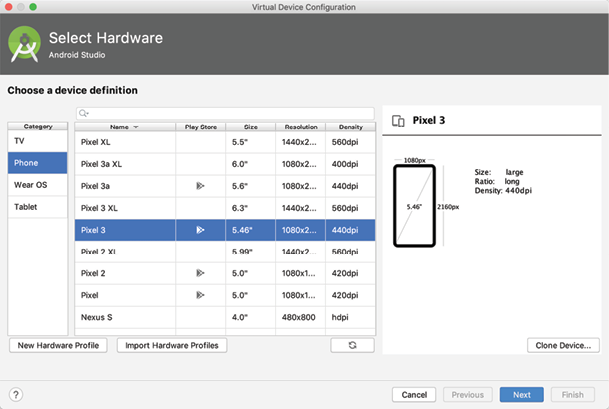
Task: Click the 5.6" size cell
Action: 251,186
